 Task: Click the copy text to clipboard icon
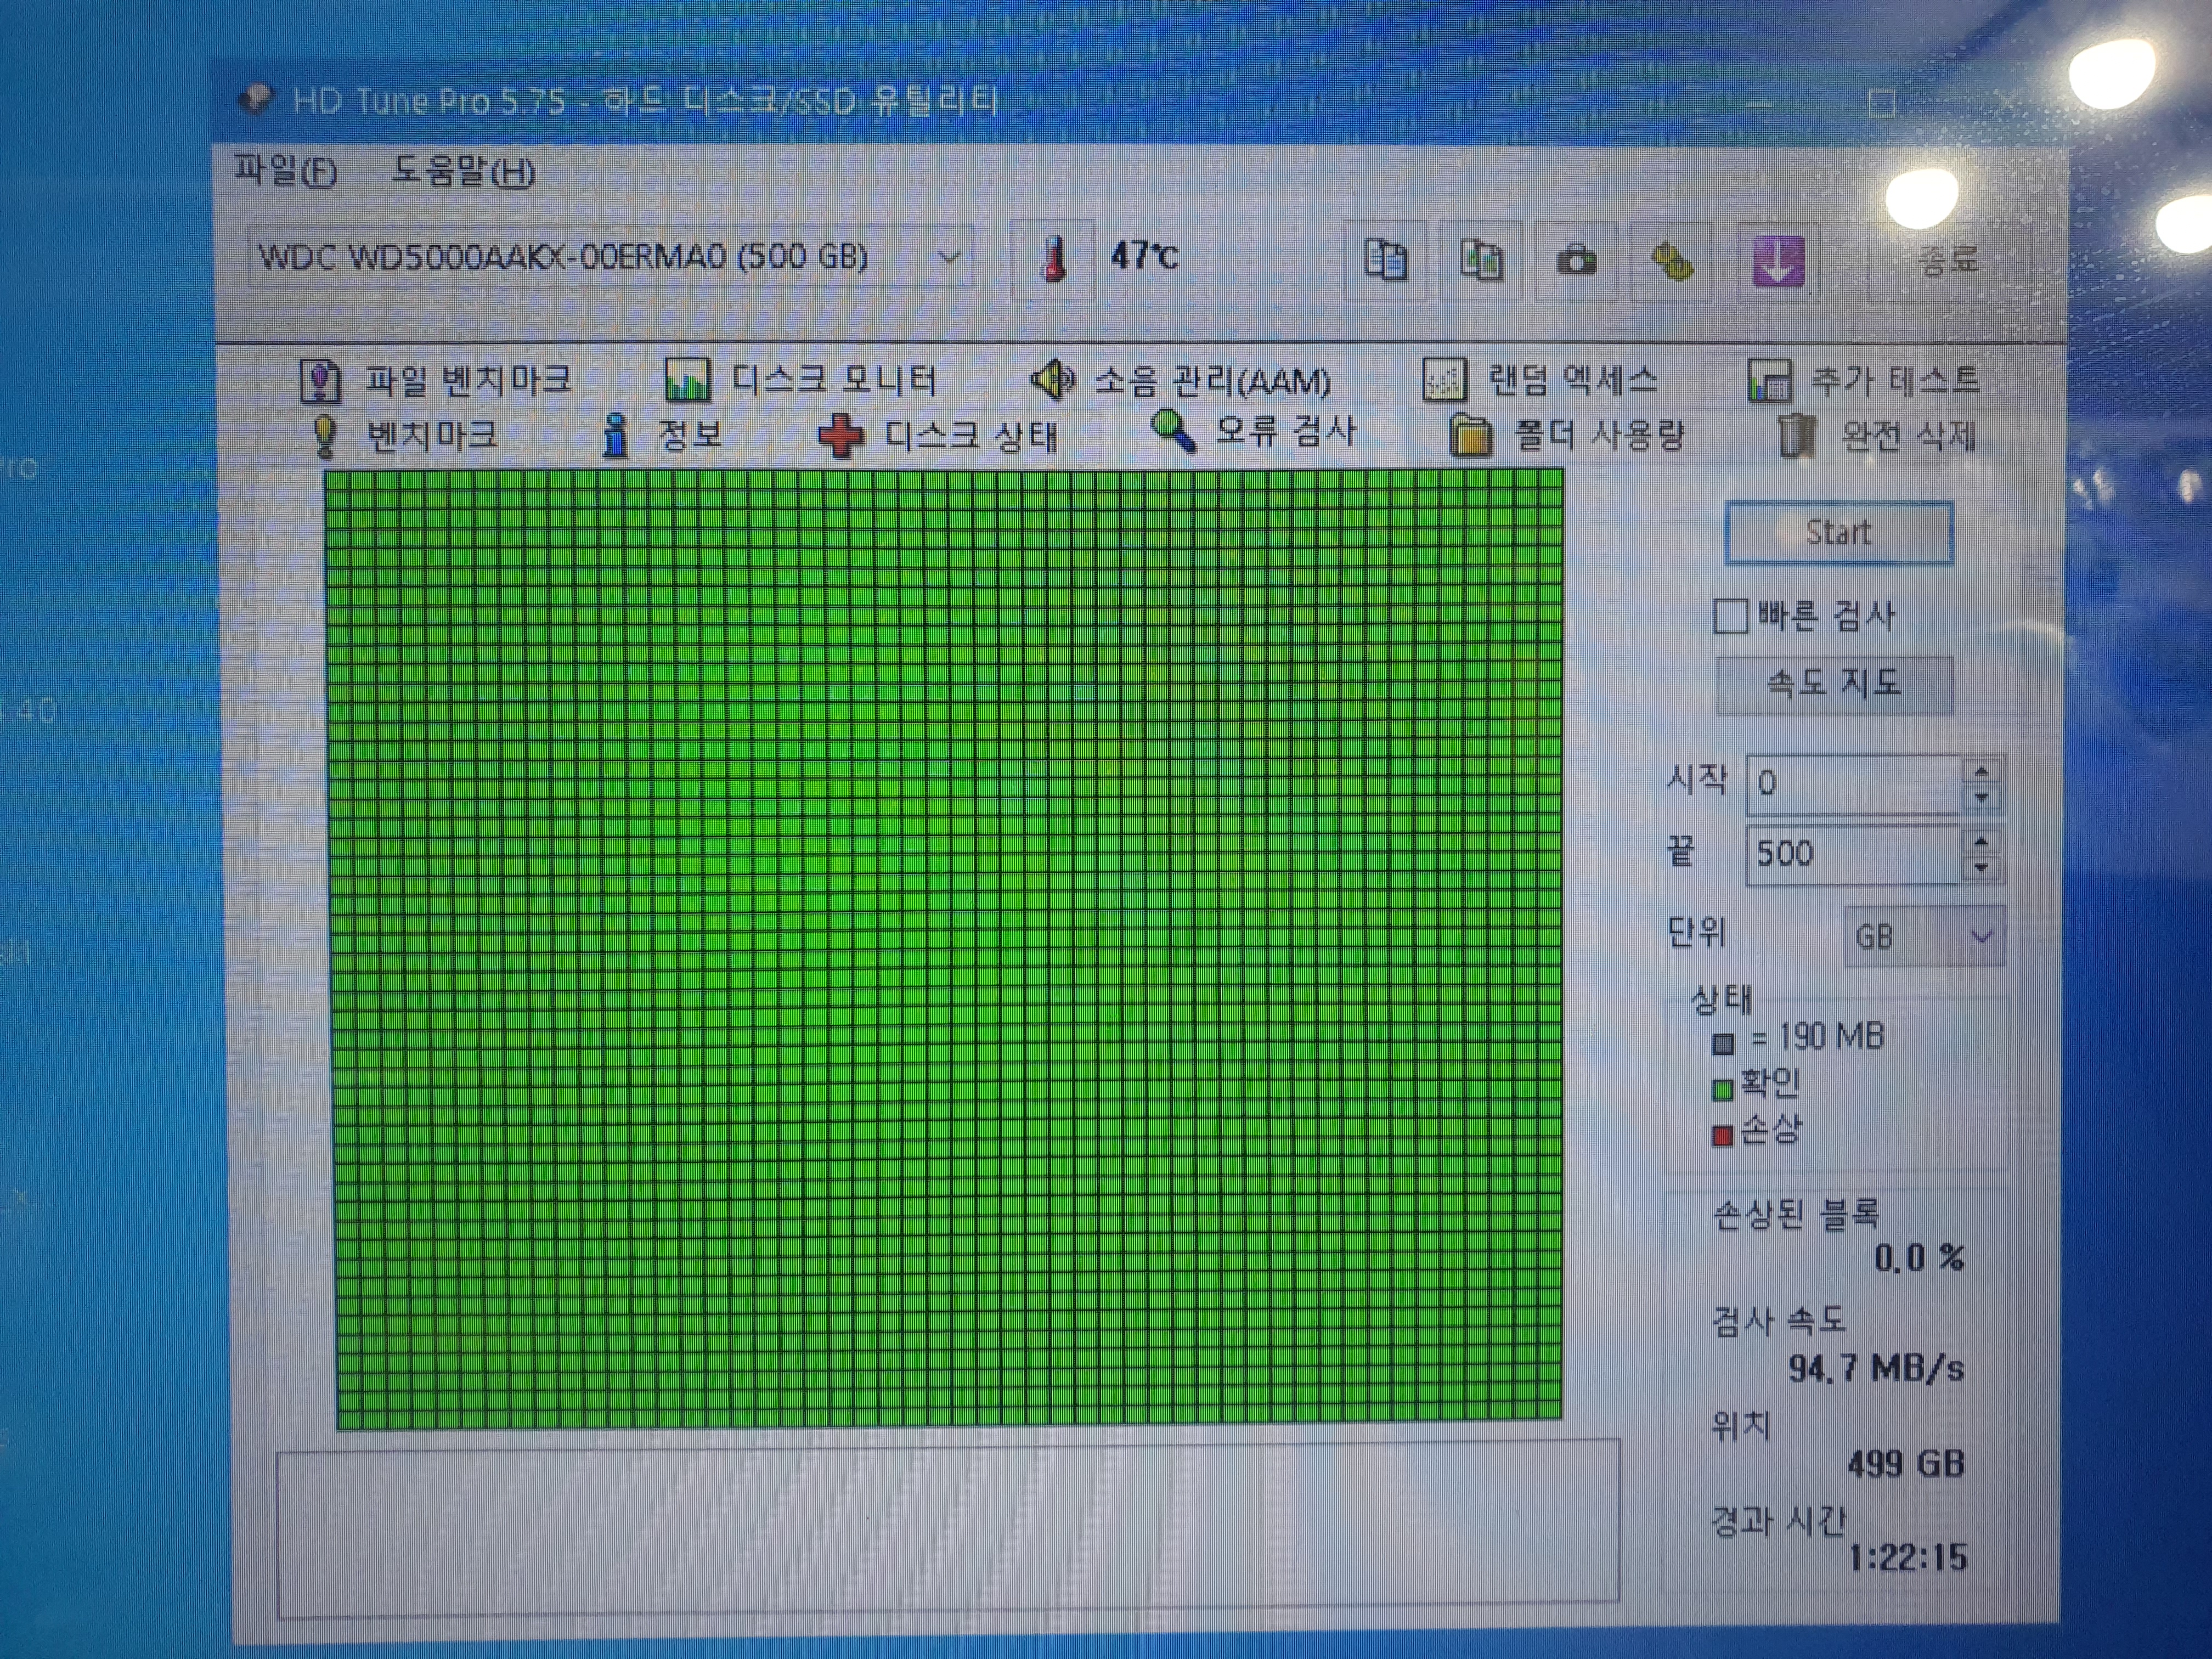pos(1386,261)
